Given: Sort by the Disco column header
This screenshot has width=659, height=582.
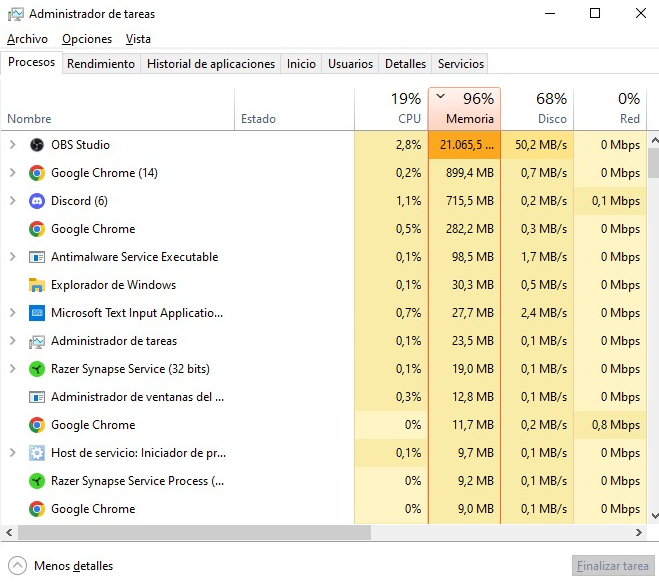Looking at the screenshot, I should (x=537, y=109).
